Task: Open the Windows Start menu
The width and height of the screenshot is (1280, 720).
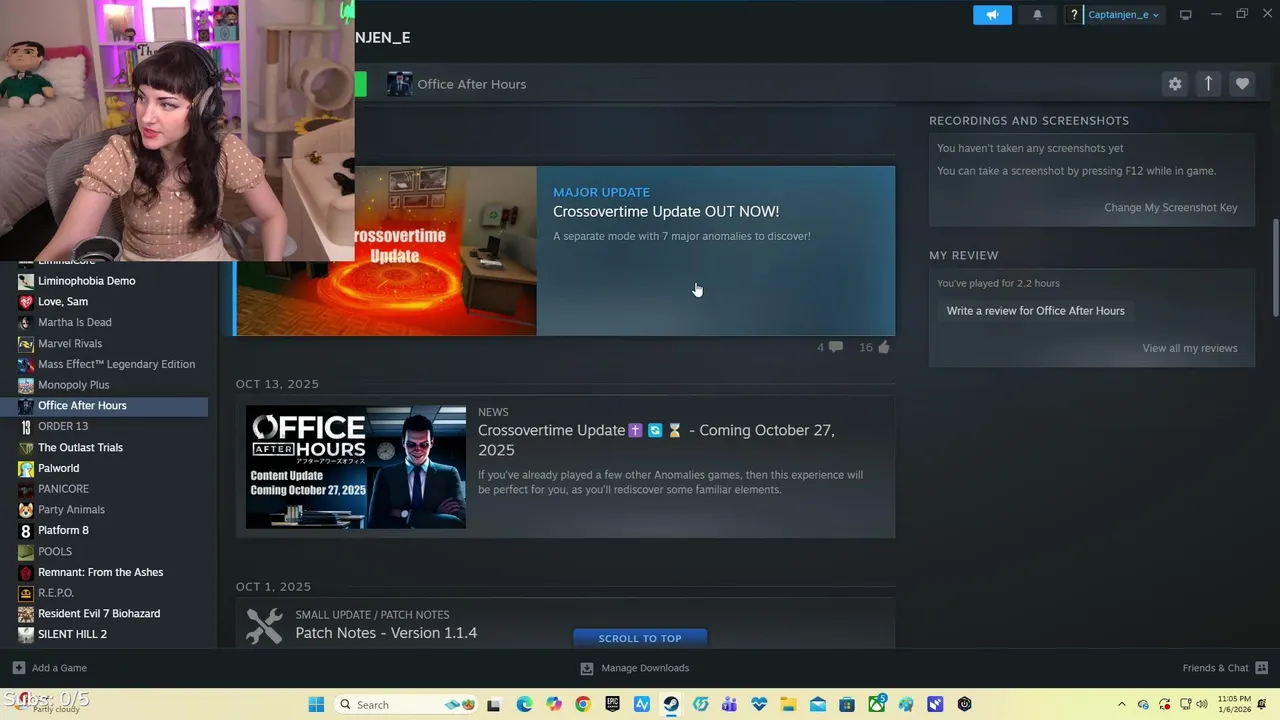Action: point(316,704)
